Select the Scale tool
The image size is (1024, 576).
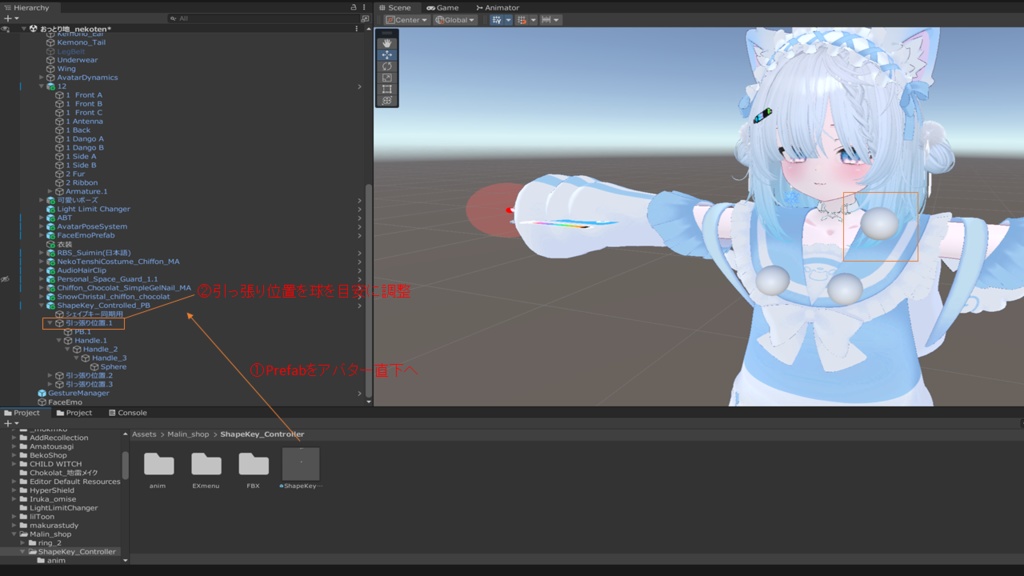click(387, 78)
